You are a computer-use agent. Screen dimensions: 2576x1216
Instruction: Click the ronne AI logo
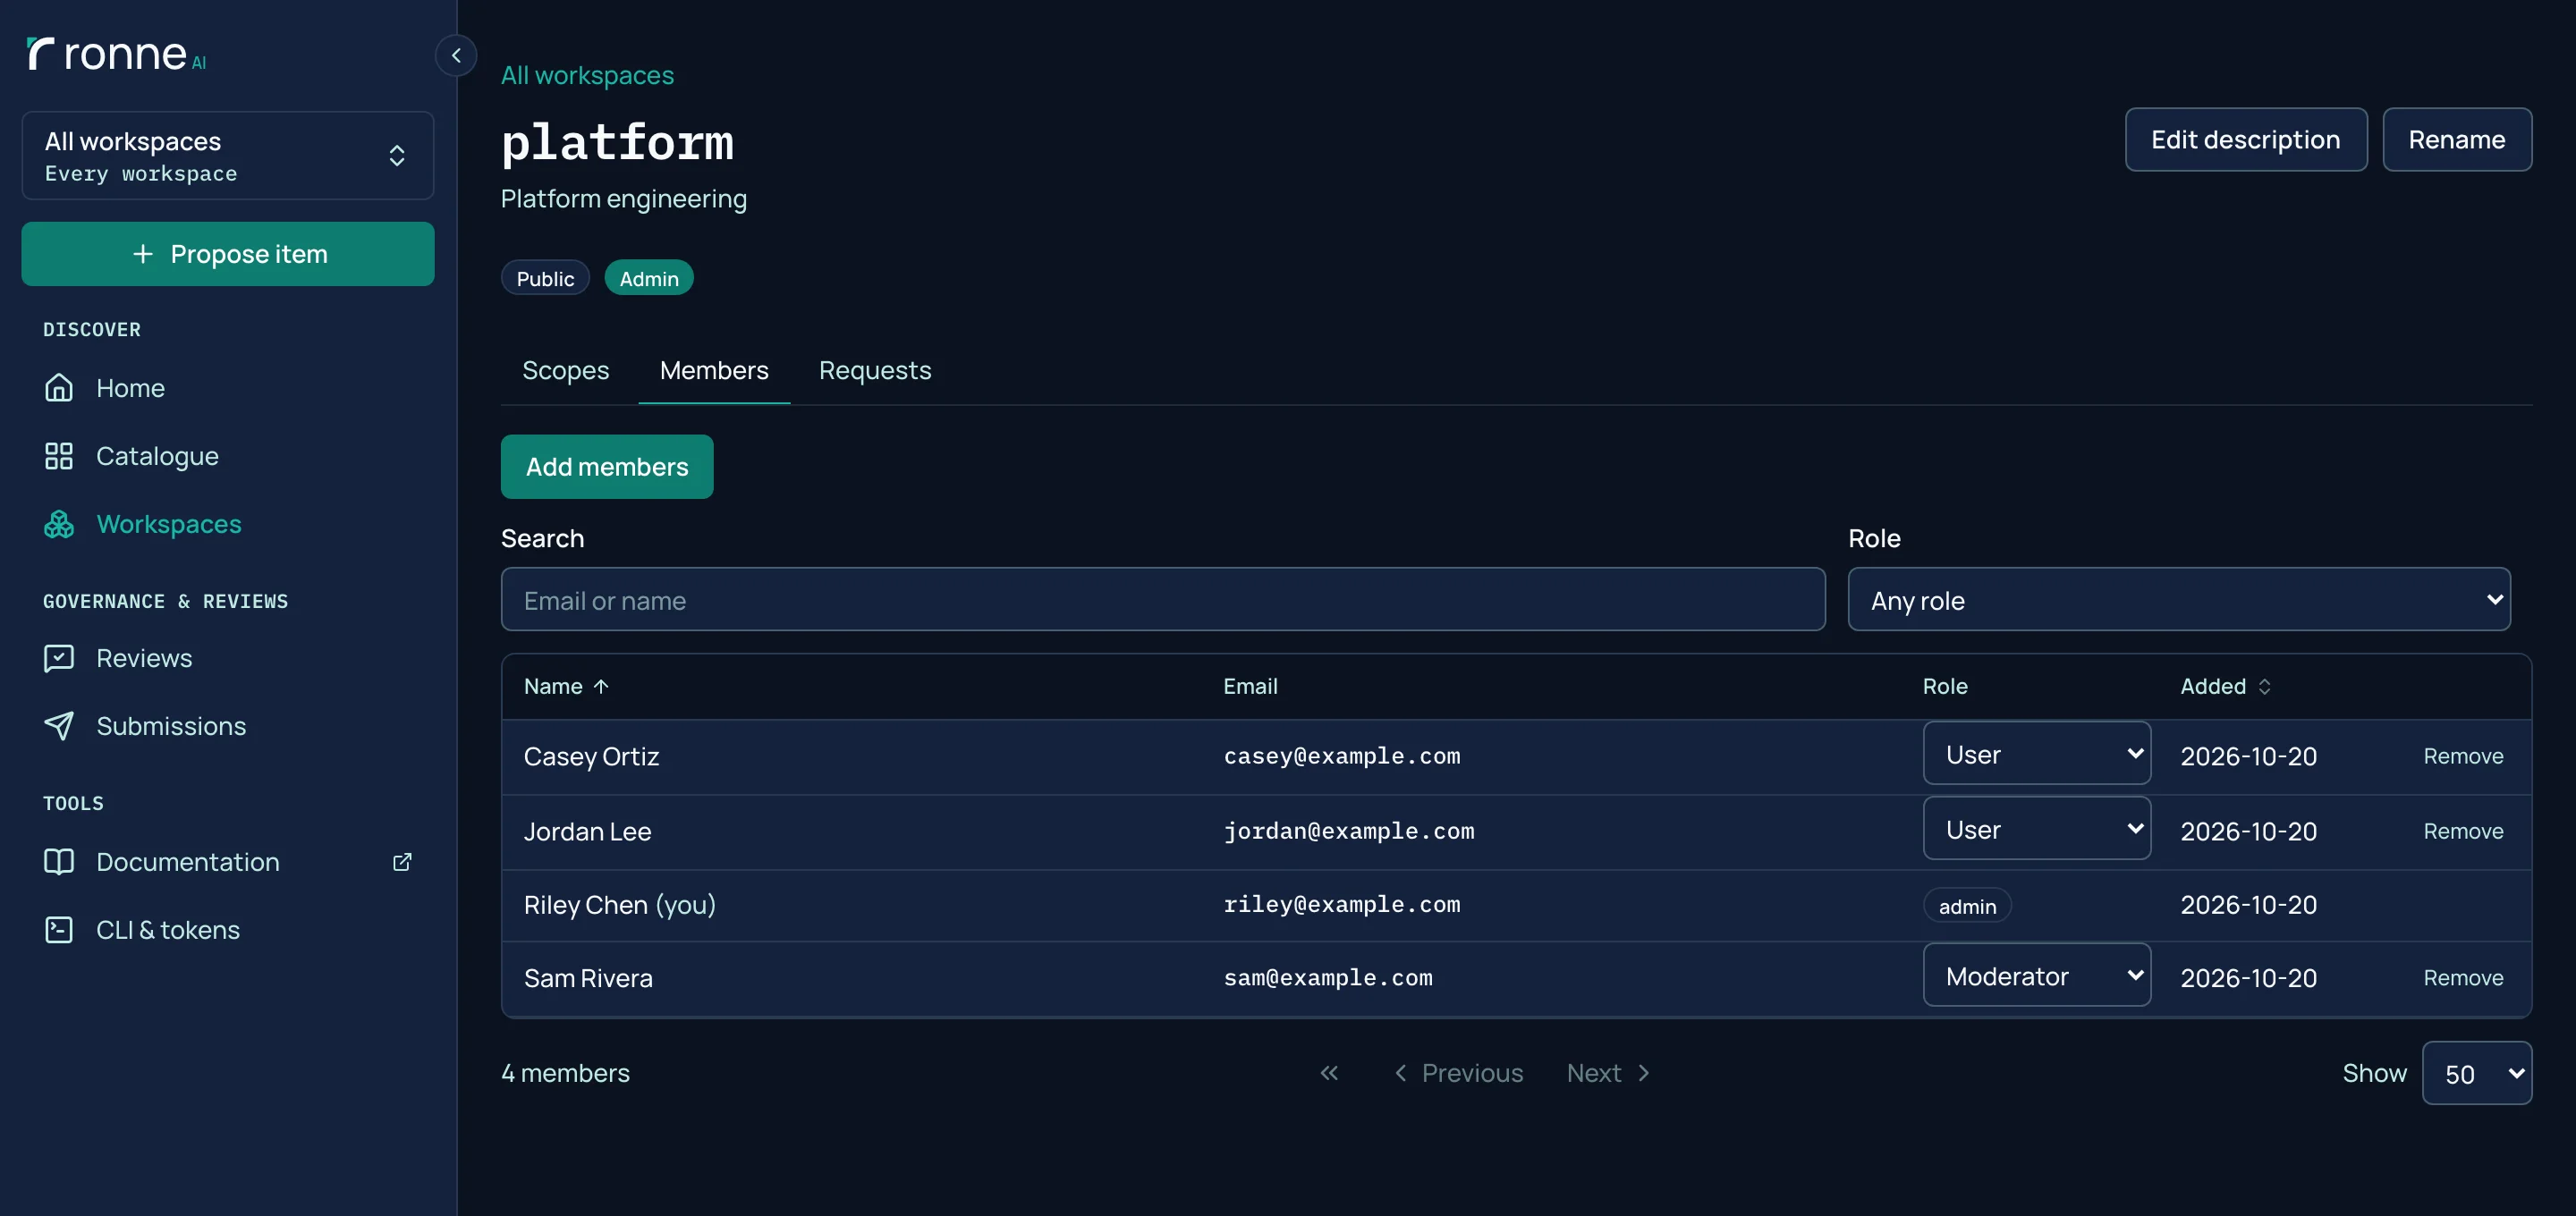click(x=116, y=54)
